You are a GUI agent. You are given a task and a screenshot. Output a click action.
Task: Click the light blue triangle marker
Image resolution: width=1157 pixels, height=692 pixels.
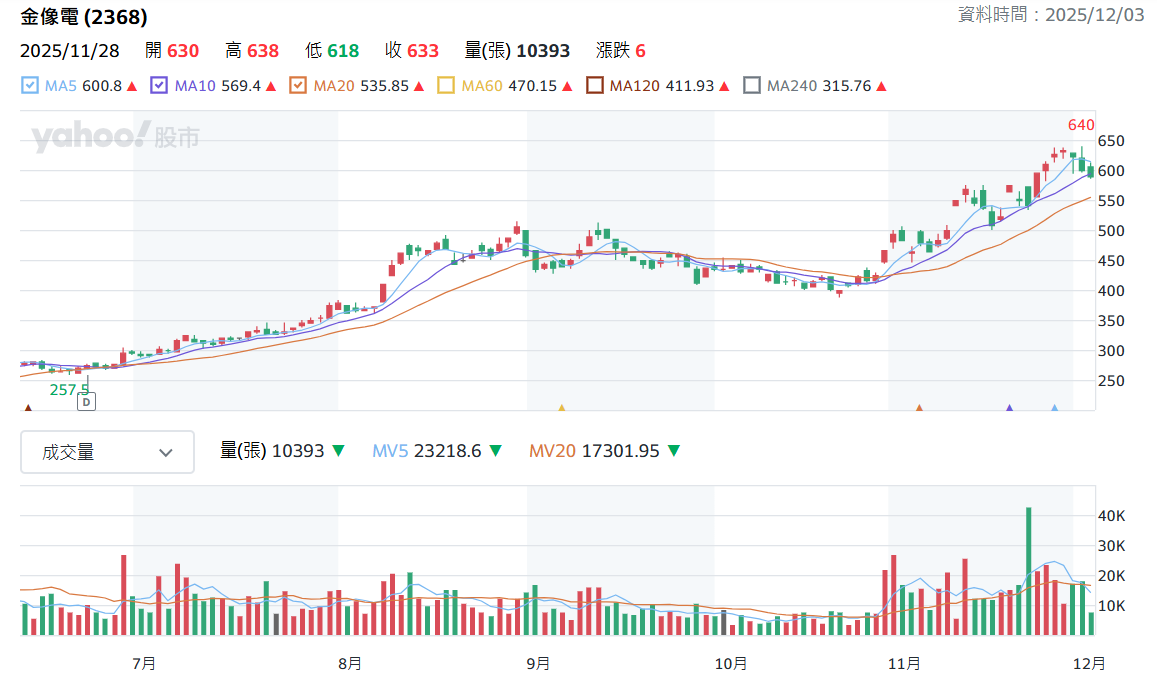pos(1054,407)
